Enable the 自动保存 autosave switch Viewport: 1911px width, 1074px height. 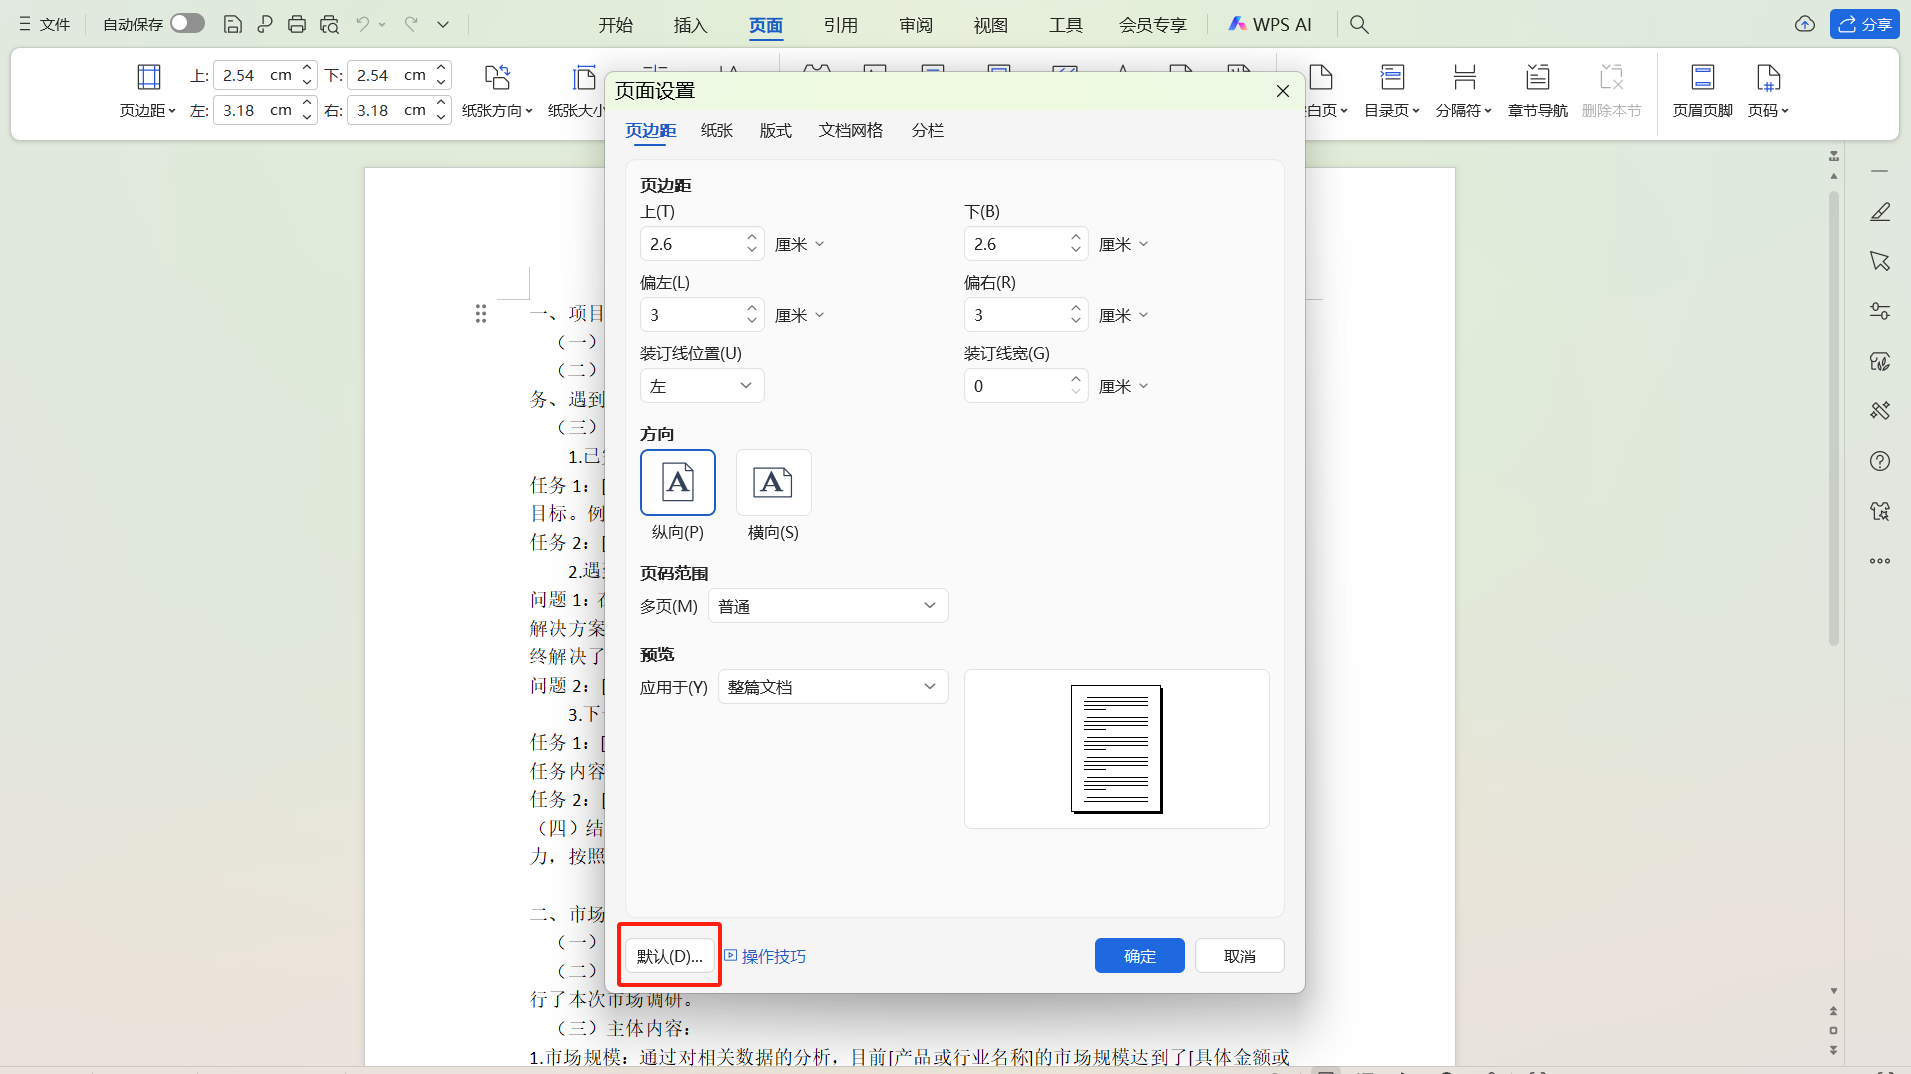tap(186, 23)
